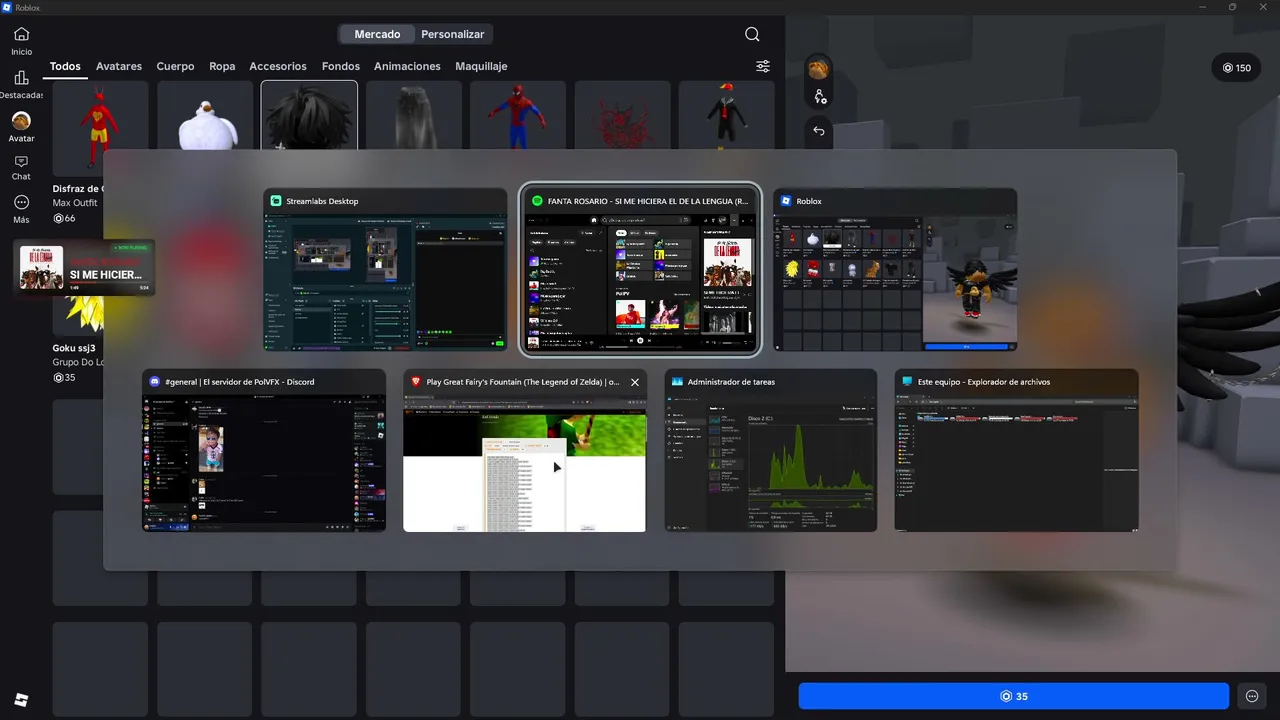Close the Play Great Fairy's Fountain window
1280x720 pixels.
click(x=634, y=382)
